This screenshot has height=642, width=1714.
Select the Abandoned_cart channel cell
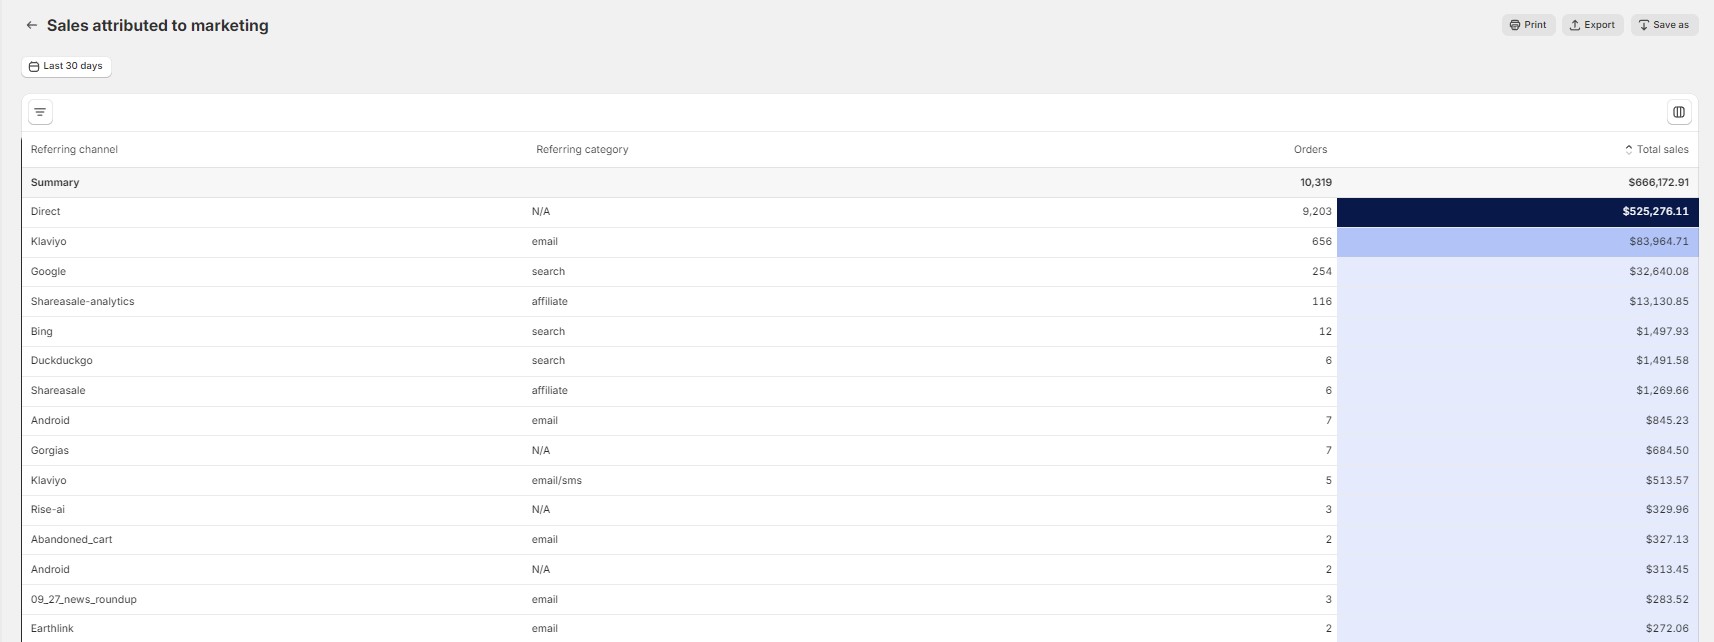tap(71, 539)
